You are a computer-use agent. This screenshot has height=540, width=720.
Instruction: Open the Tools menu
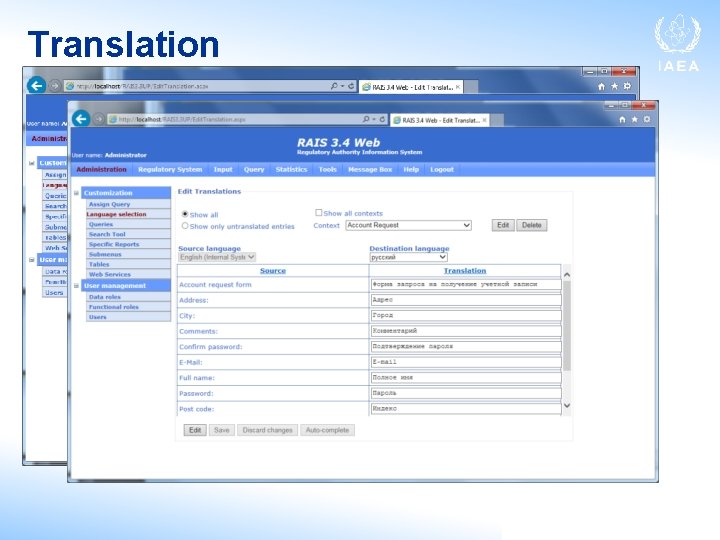coord(327,169)
